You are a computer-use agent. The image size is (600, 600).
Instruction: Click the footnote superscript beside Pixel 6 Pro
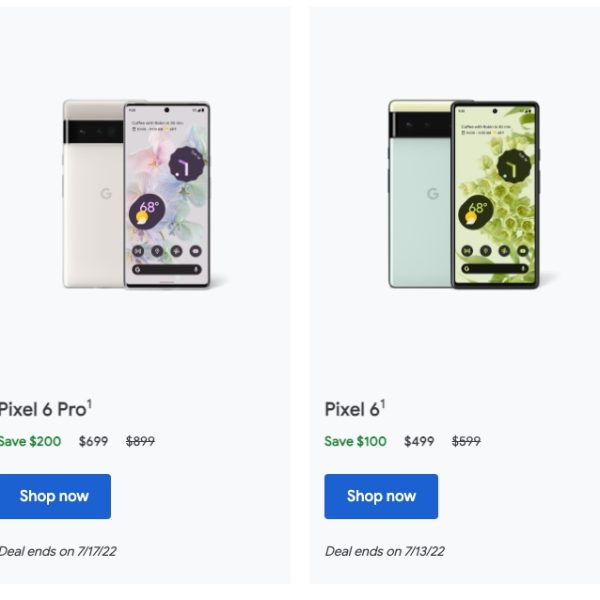(89, 403)
